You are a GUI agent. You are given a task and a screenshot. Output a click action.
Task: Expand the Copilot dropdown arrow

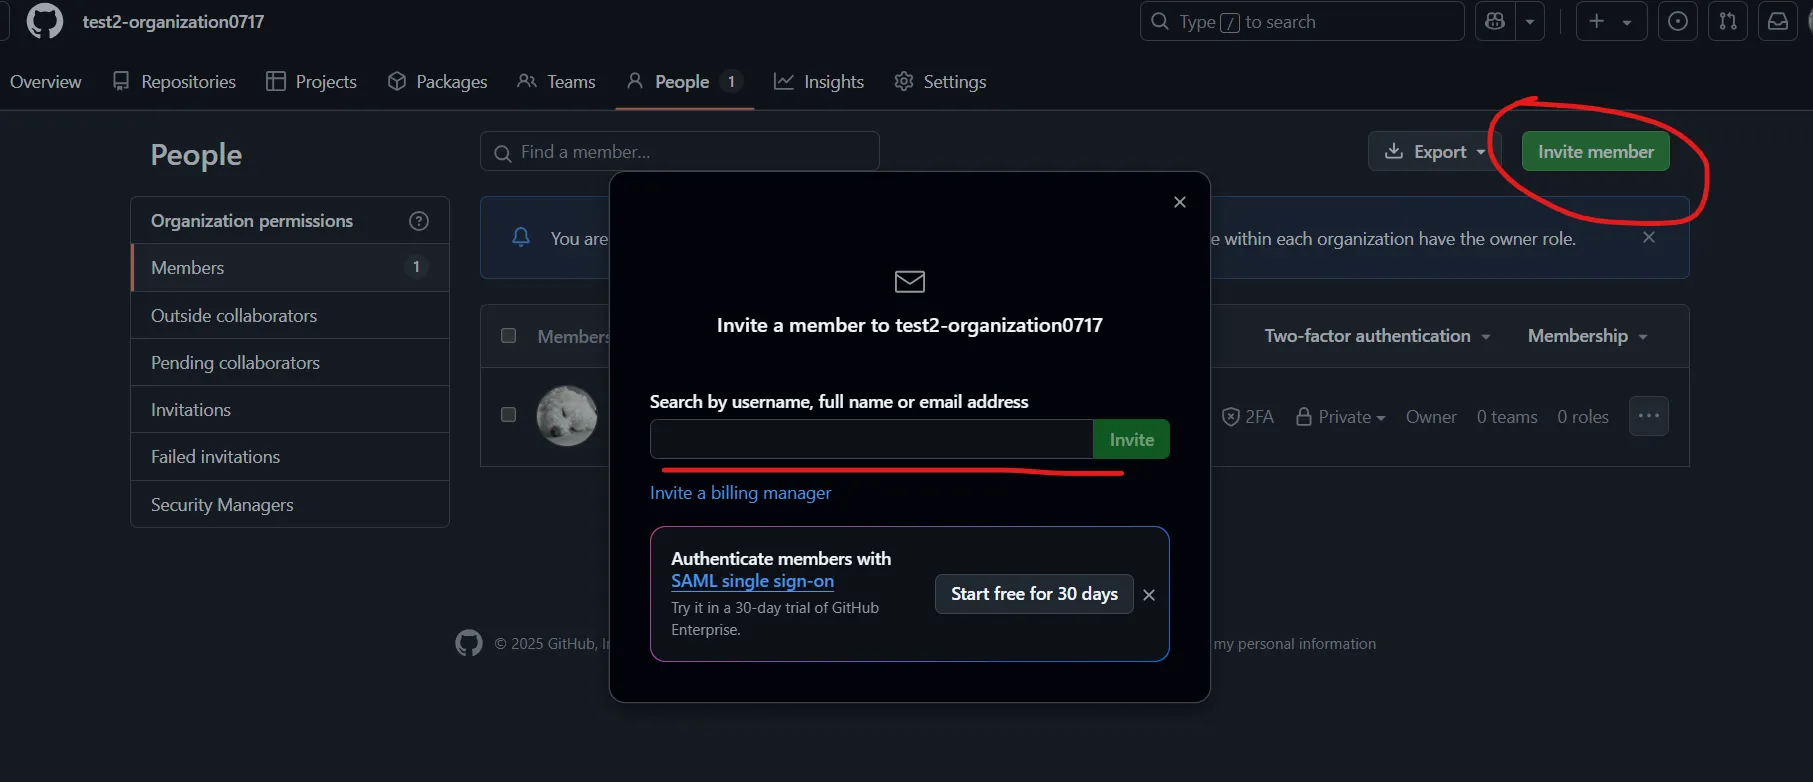click(x=1530, y=21)
